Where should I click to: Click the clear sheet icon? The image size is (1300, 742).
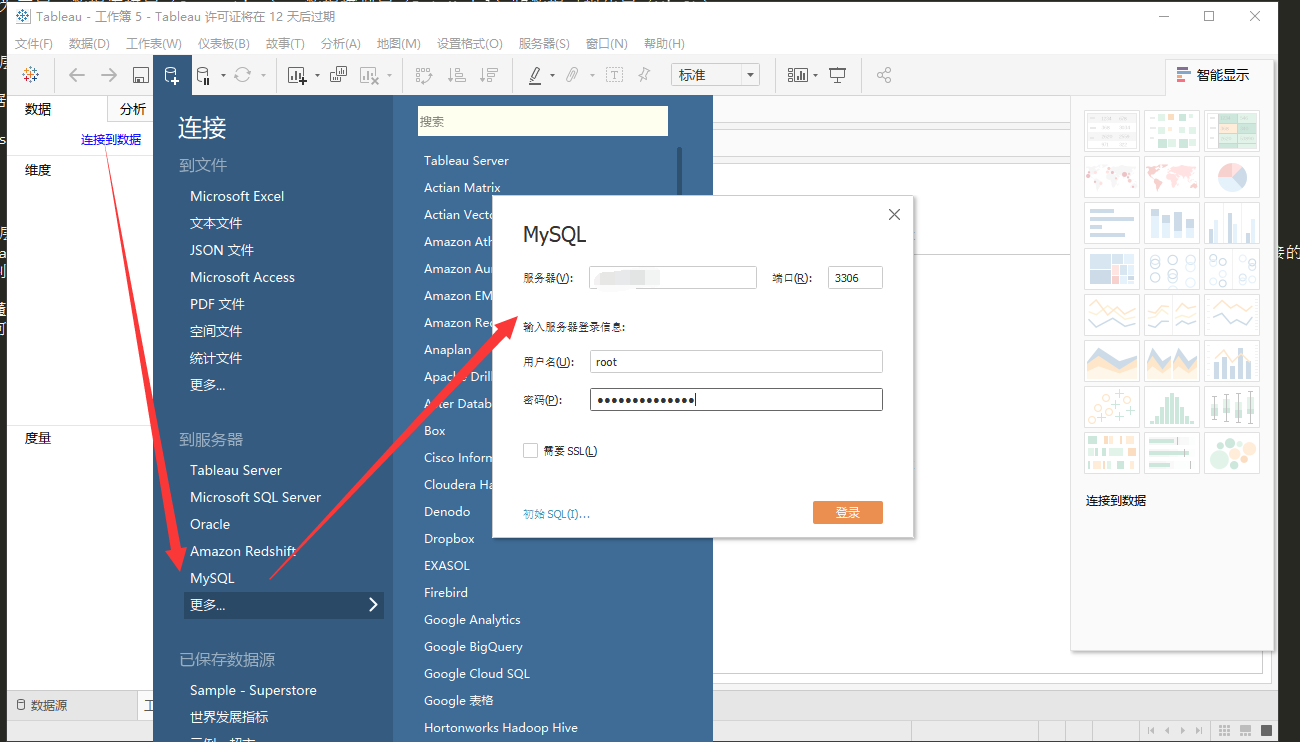[x=369, y=75]
